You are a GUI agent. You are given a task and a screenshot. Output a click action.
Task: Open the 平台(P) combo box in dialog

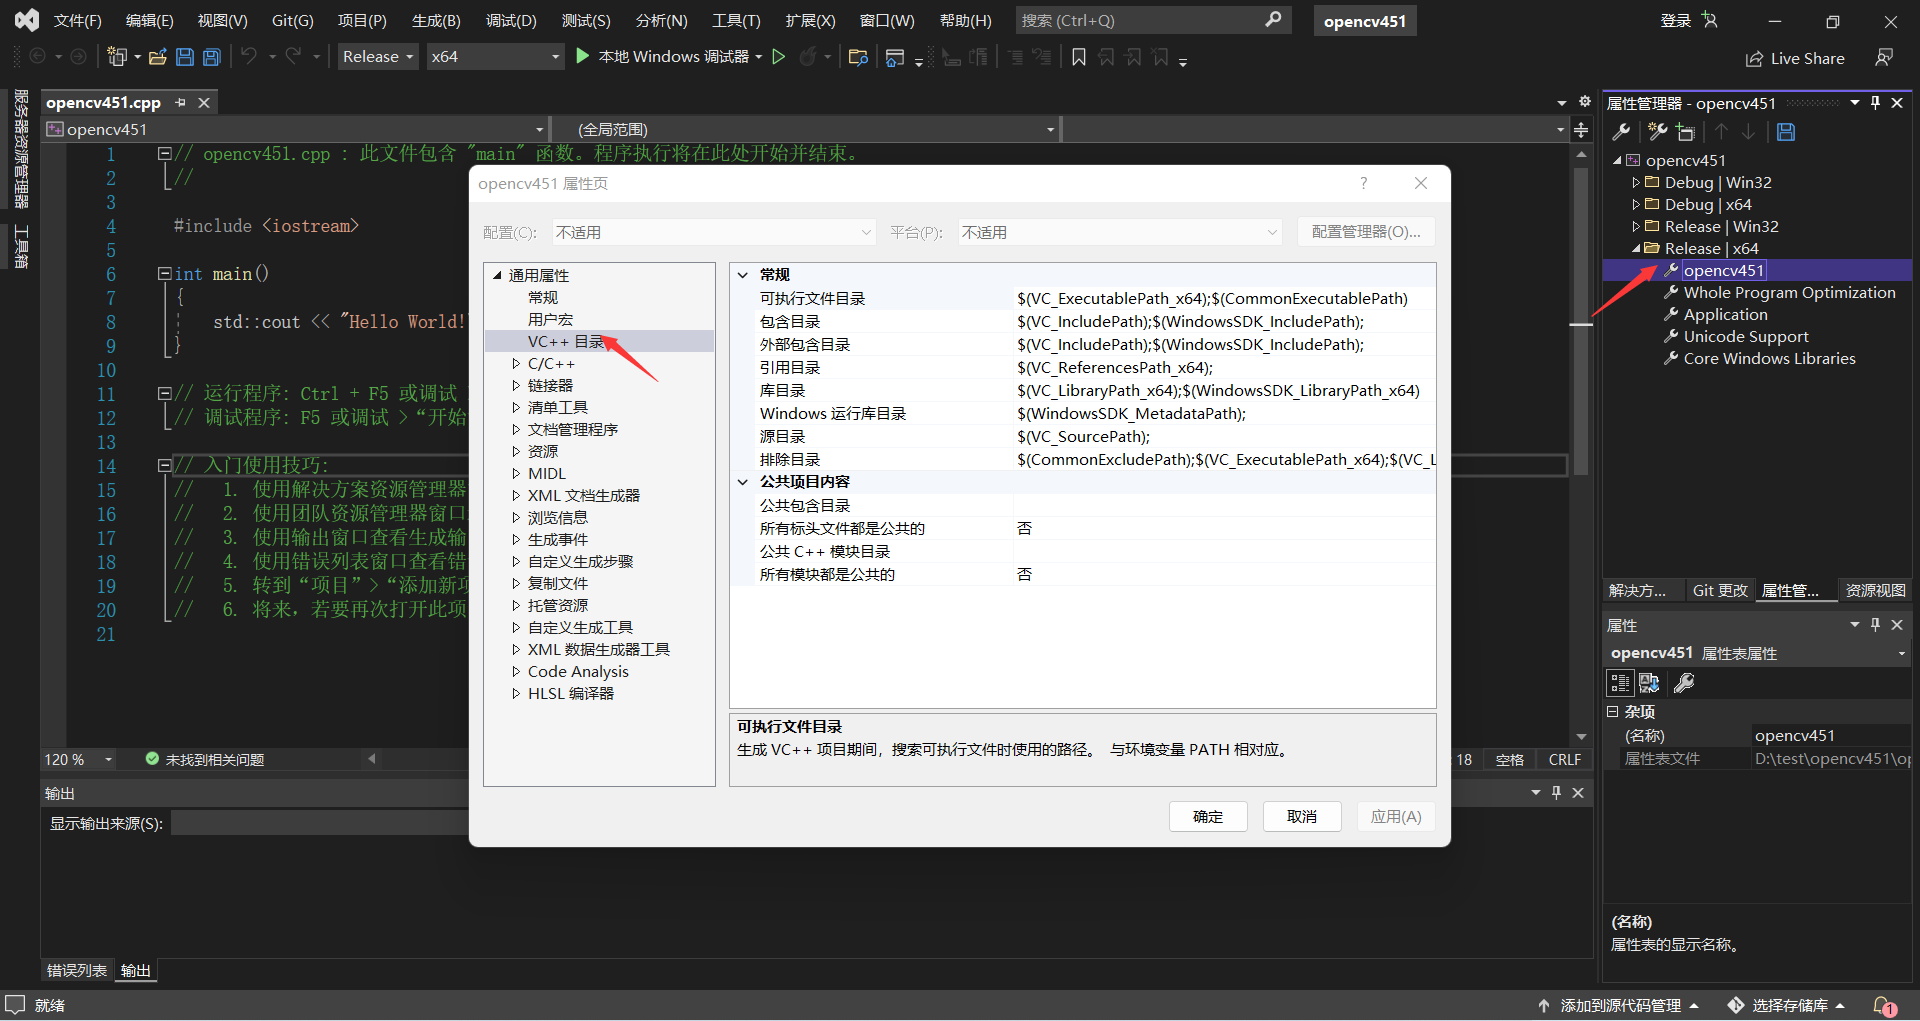1120,232
